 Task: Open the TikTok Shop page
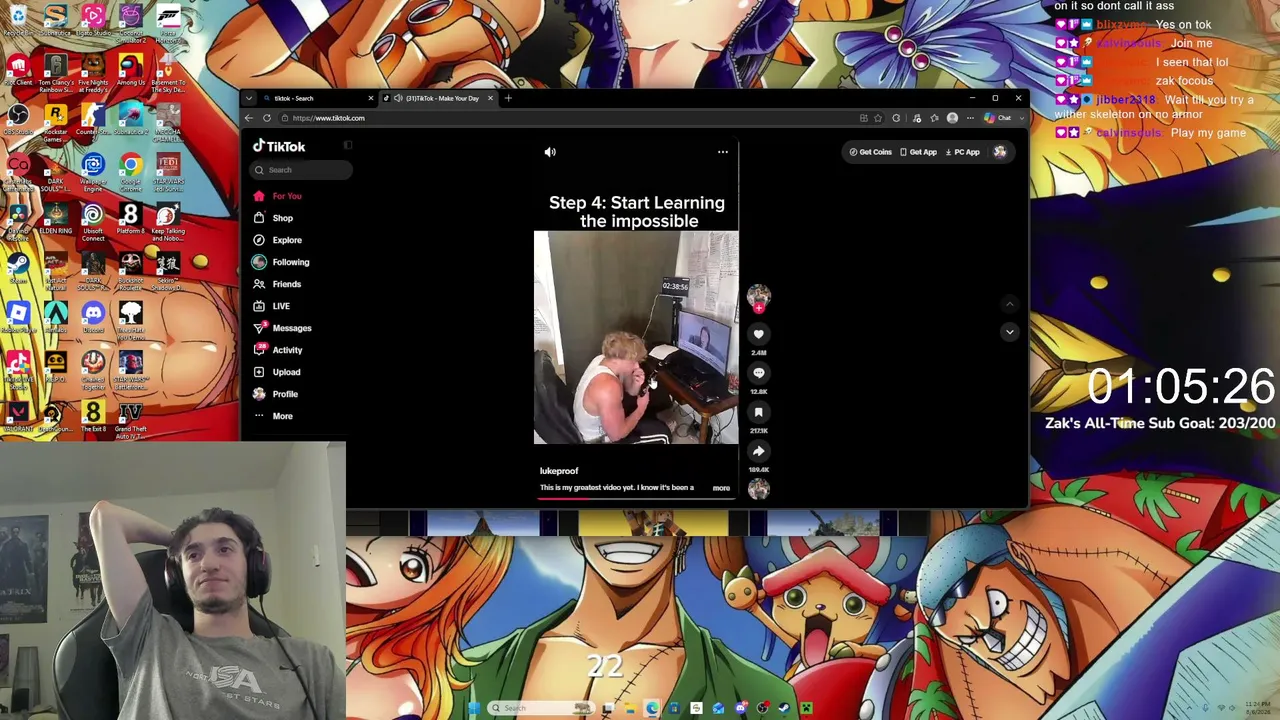(x=274, y=218)
